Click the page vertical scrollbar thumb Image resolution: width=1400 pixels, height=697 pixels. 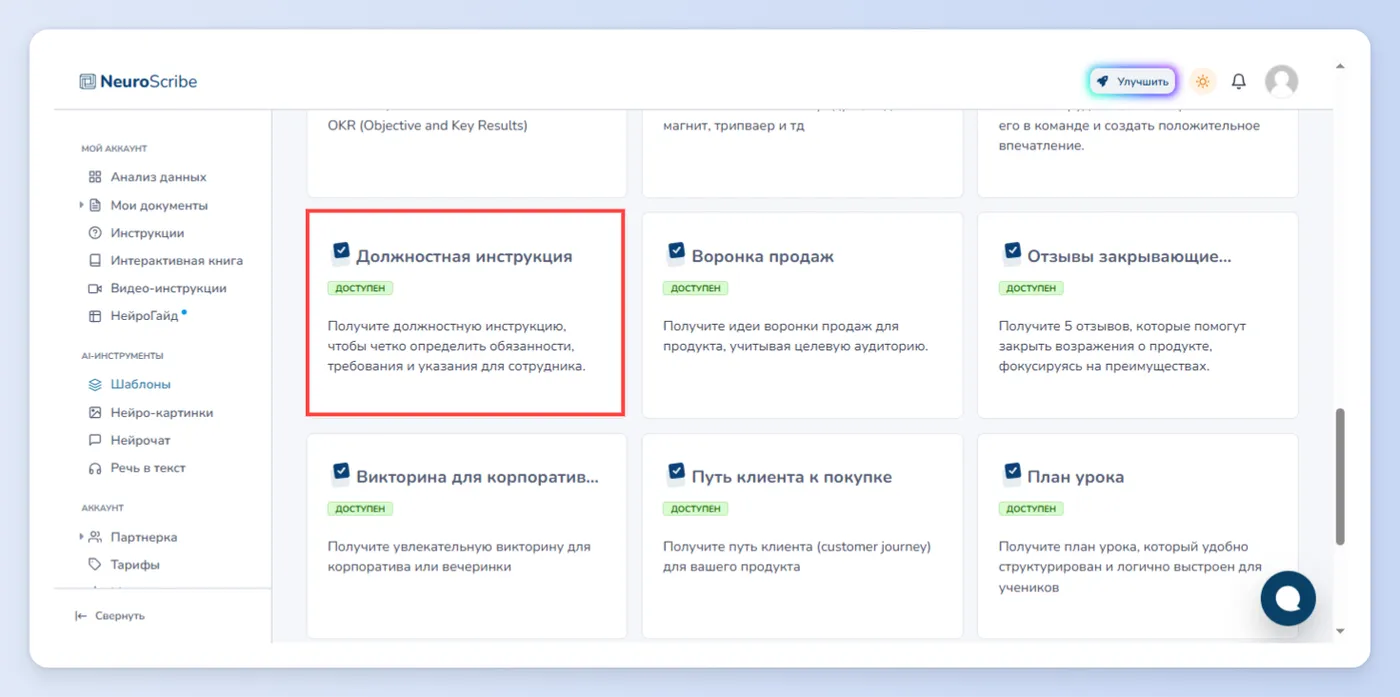point(1340,476)
